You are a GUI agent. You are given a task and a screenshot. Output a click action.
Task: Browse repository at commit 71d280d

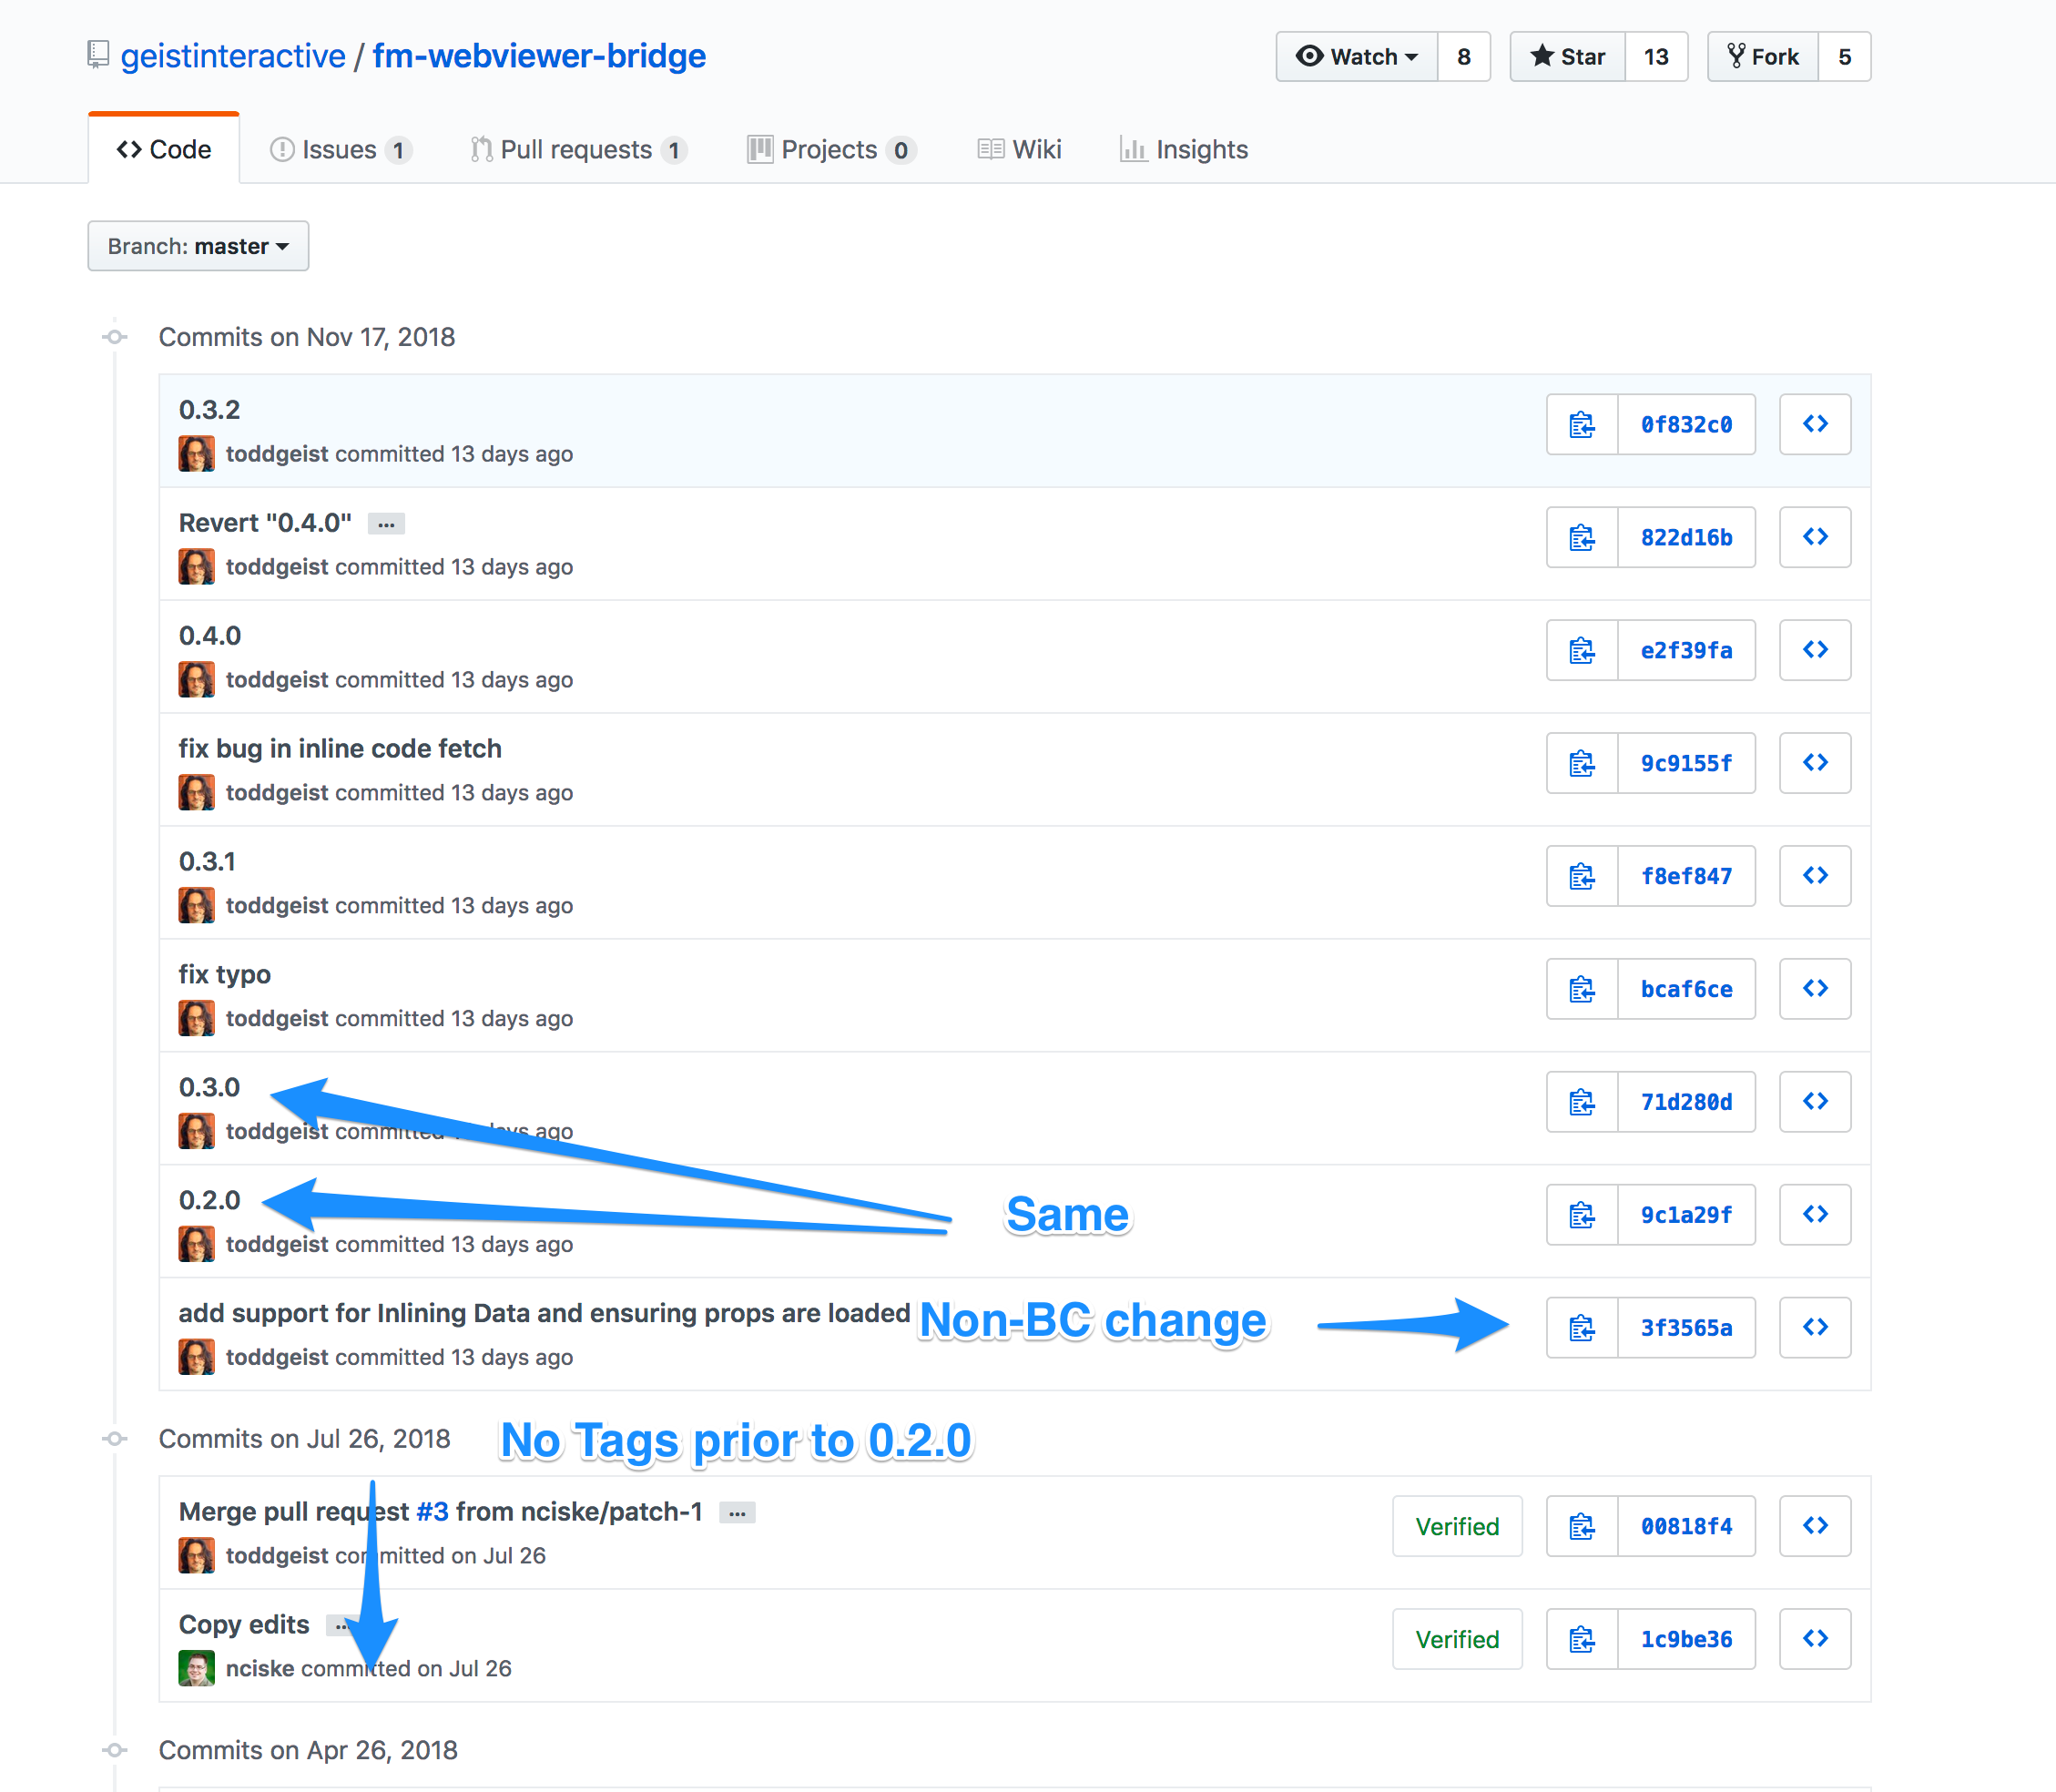[1814, 1102]
